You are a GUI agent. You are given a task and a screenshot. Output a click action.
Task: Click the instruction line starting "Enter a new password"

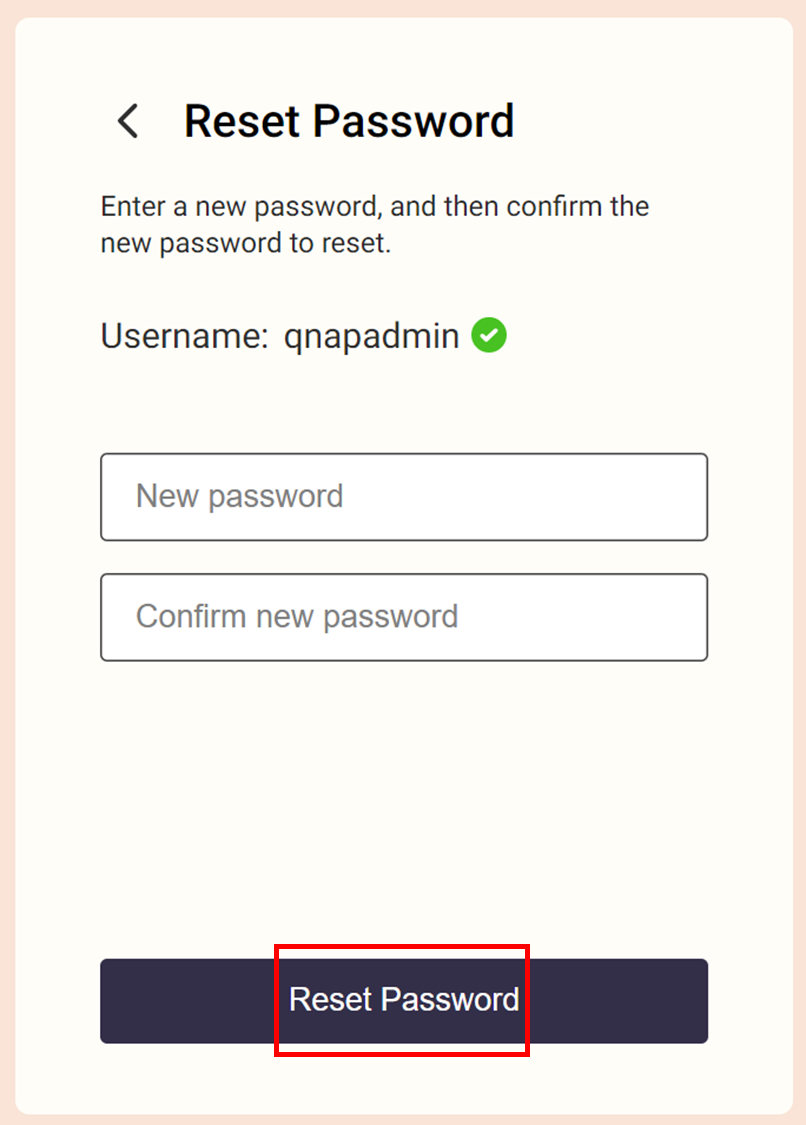375,207
